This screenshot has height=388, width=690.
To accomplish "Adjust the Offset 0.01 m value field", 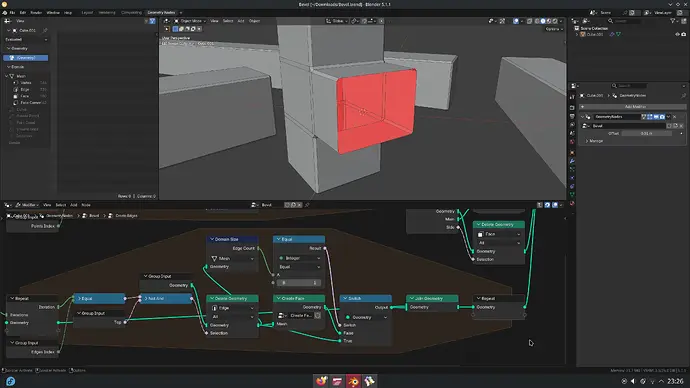I will (x=646, y=133).
